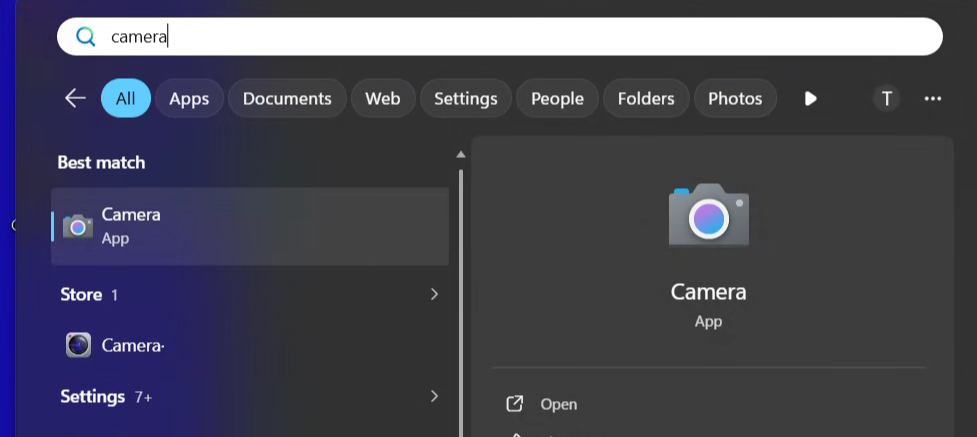The width and height of the screenshot is (977, 437).
Task: Expand the Settings results chevron
Action: pos(434,396)
